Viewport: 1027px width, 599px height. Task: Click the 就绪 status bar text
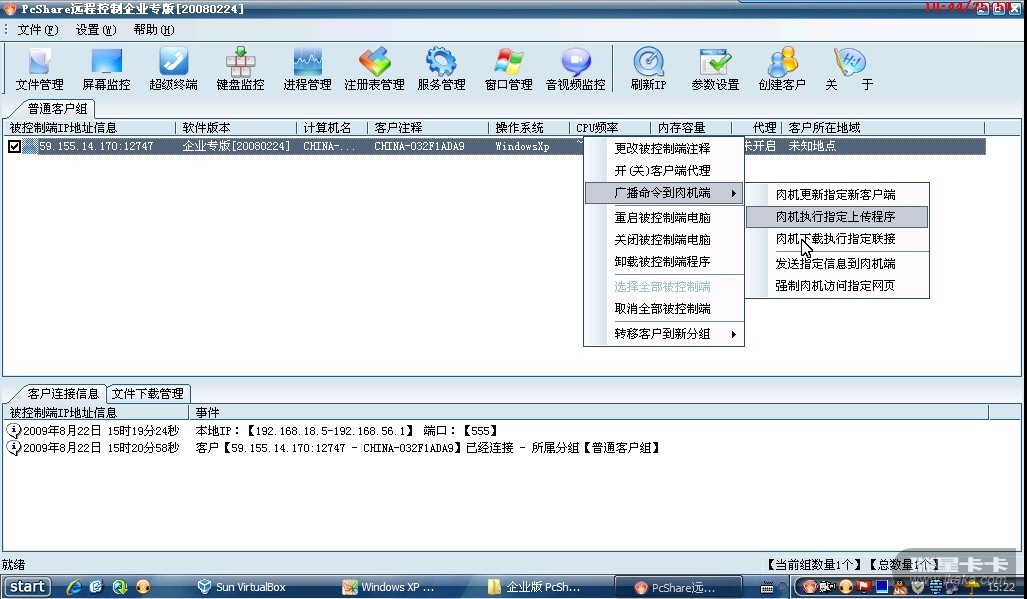13,564
